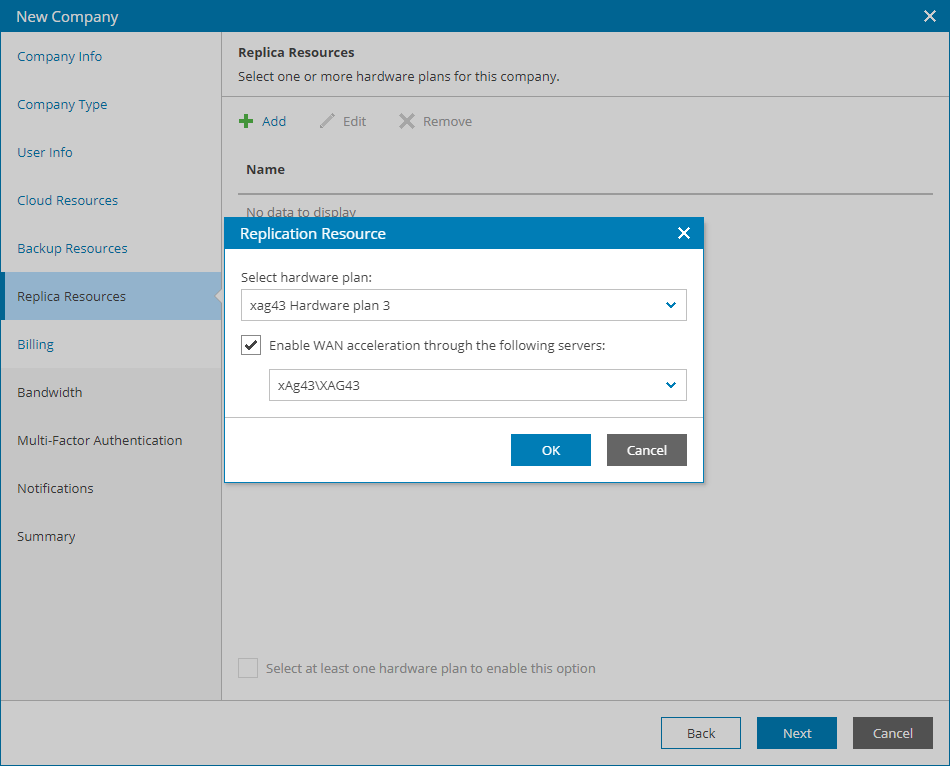
Task: Select Backup Resources step
Action: pyautogui.click(x=72, y=248)
